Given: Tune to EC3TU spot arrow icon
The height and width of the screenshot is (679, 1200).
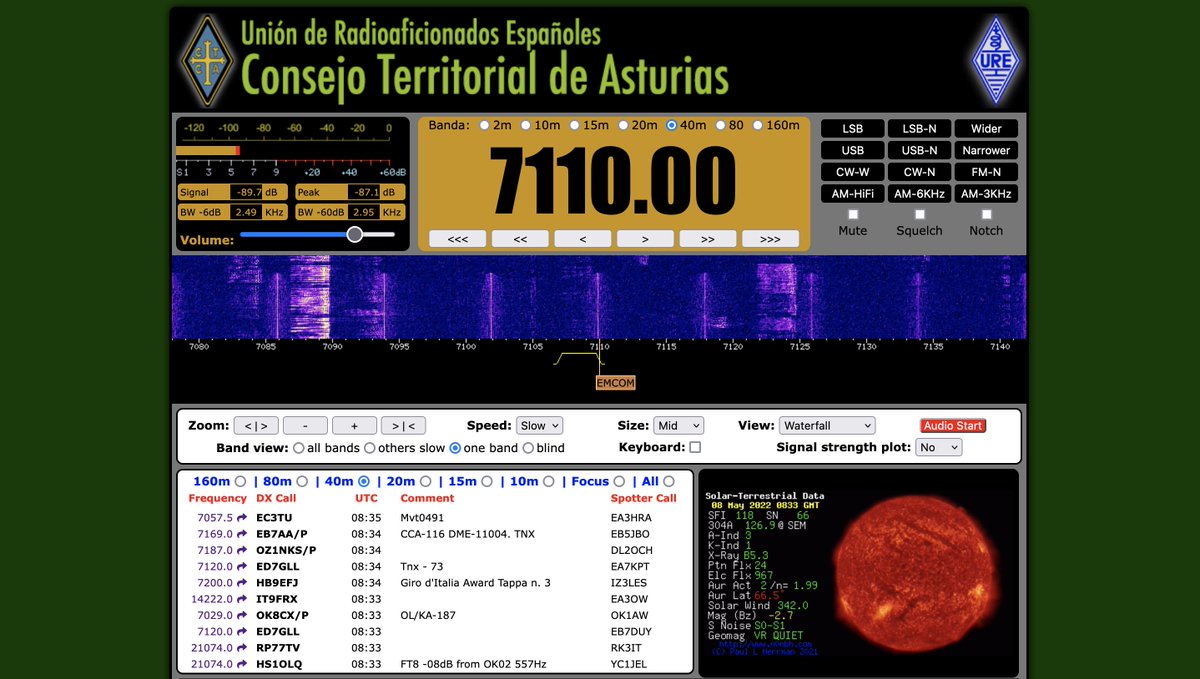Looking at the screenshot, I should [241, 518].
